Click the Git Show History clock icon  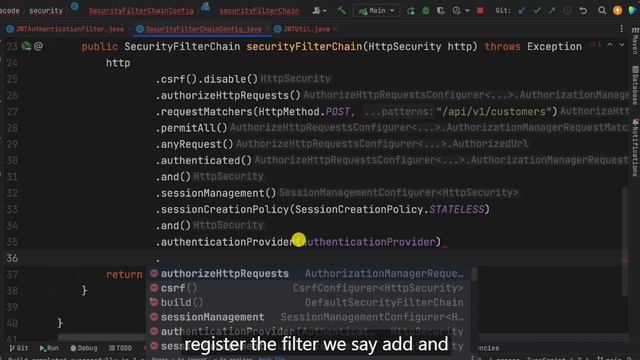pyautogui.click(x=567, y=11)
